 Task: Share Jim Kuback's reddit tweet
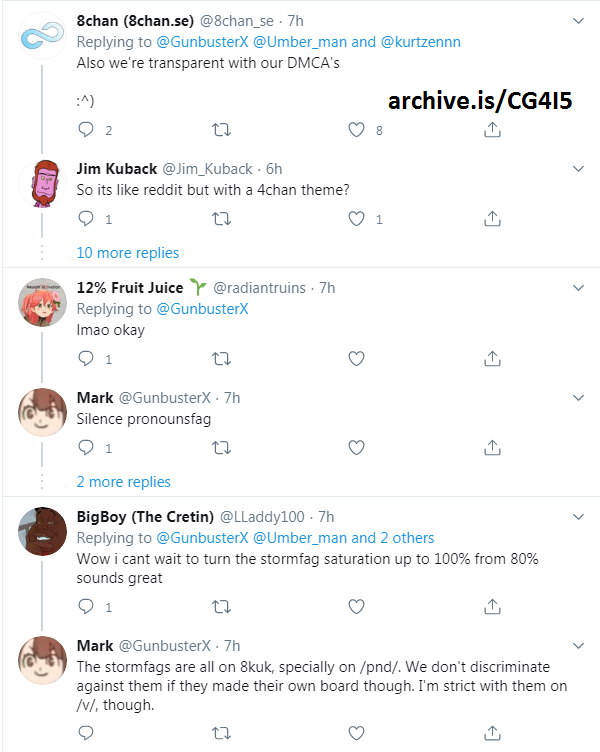492,219
